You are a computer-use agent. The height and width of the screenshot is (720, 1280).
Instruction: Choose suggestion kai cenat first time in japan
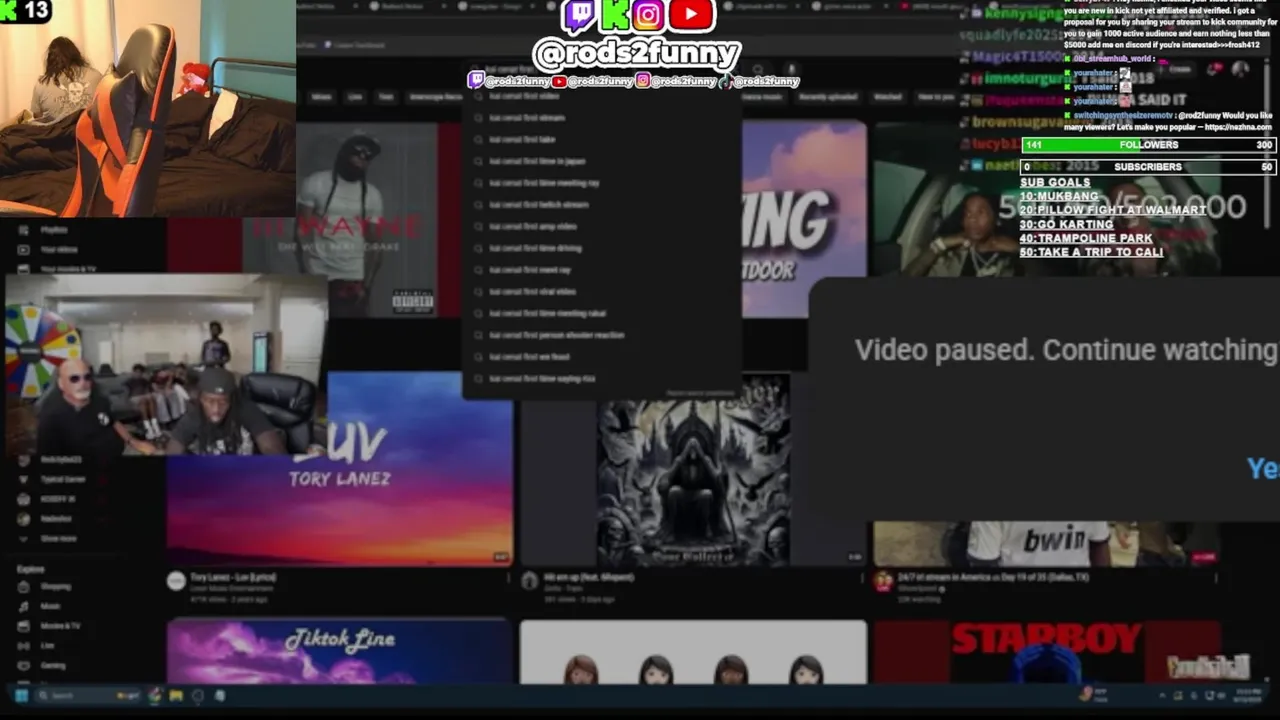tap(600, 161)
